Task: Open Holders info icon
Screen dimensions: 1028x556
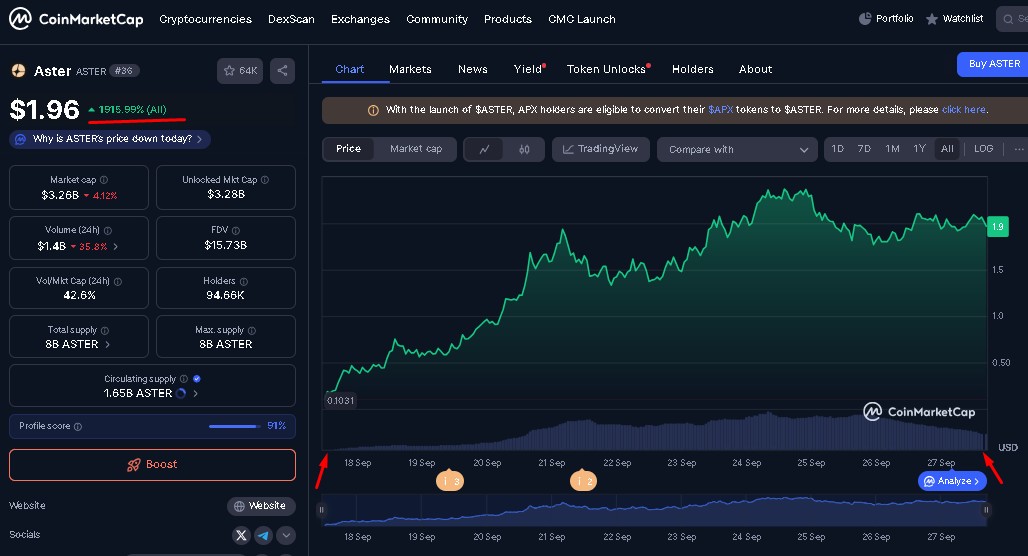Action: pos(244,281)
